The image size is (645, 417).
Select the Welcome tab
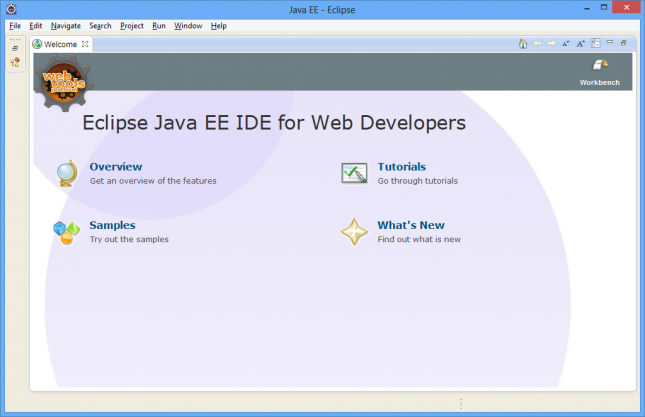tap(60, 44)
